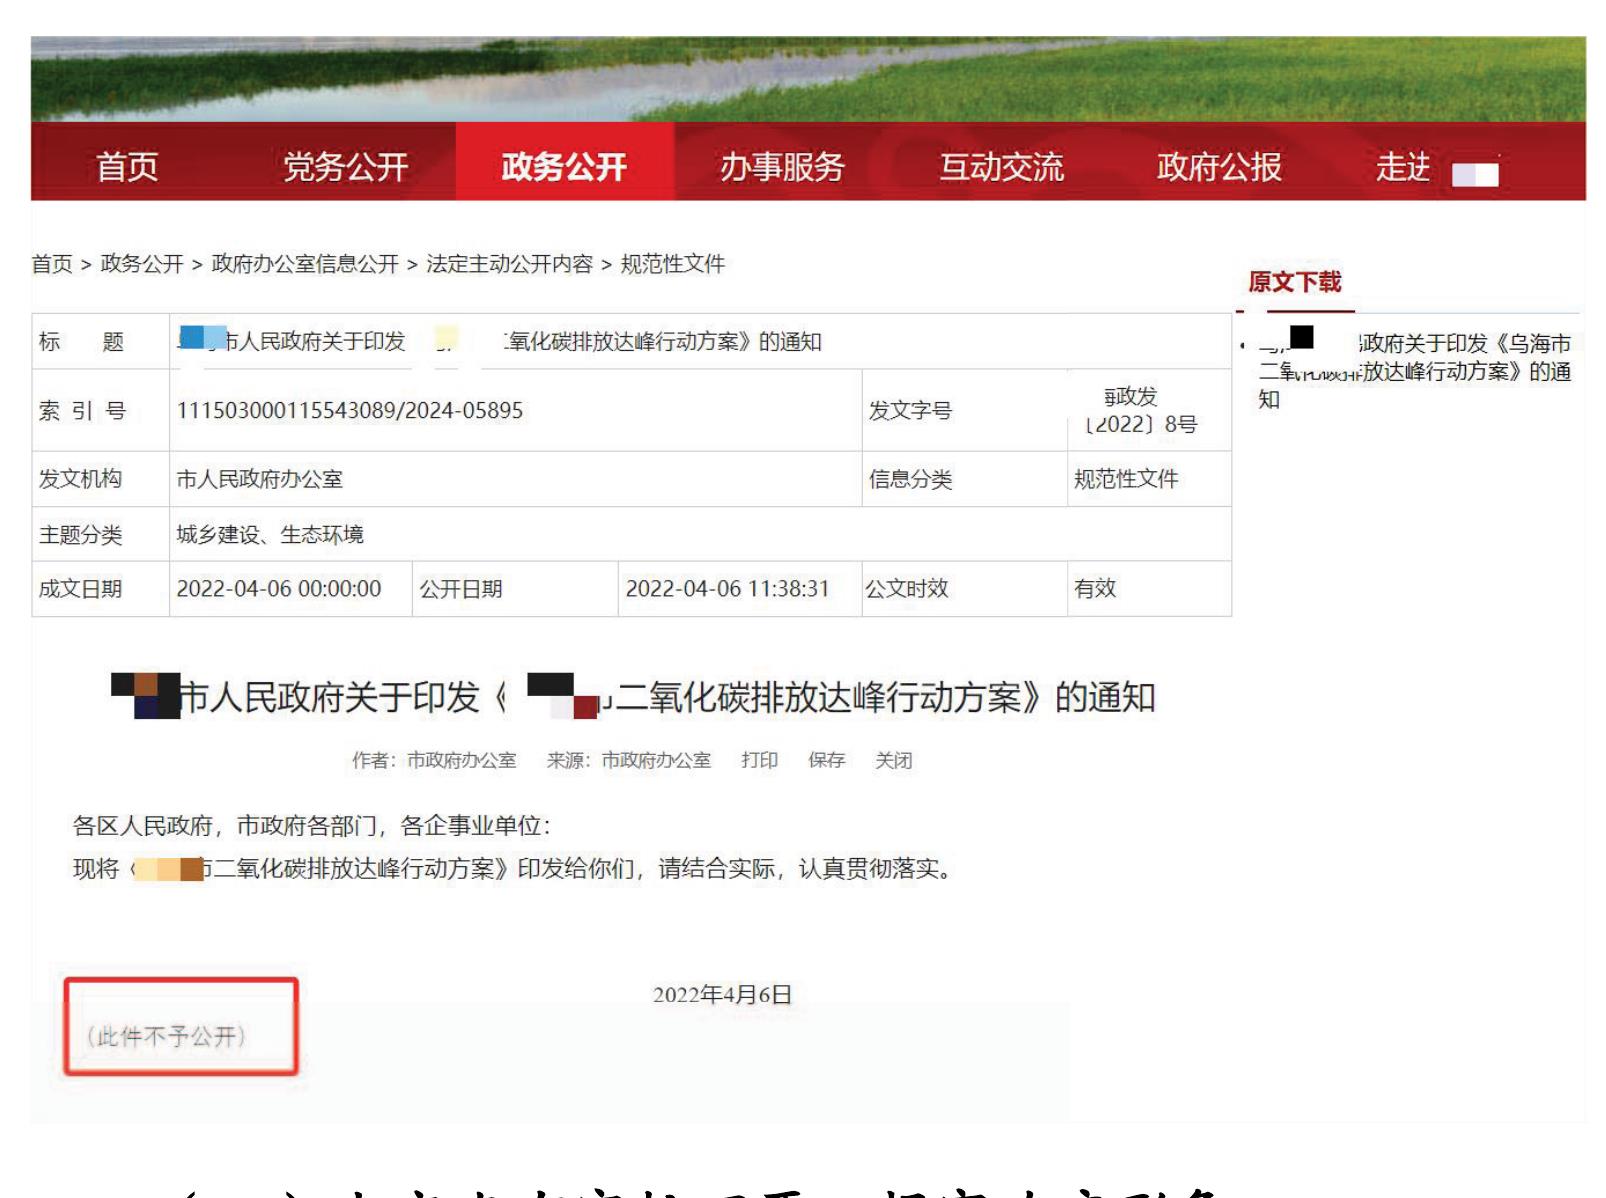Click the 保存 save link
Screen dimensions: 1606x1198
pos(827,760)
